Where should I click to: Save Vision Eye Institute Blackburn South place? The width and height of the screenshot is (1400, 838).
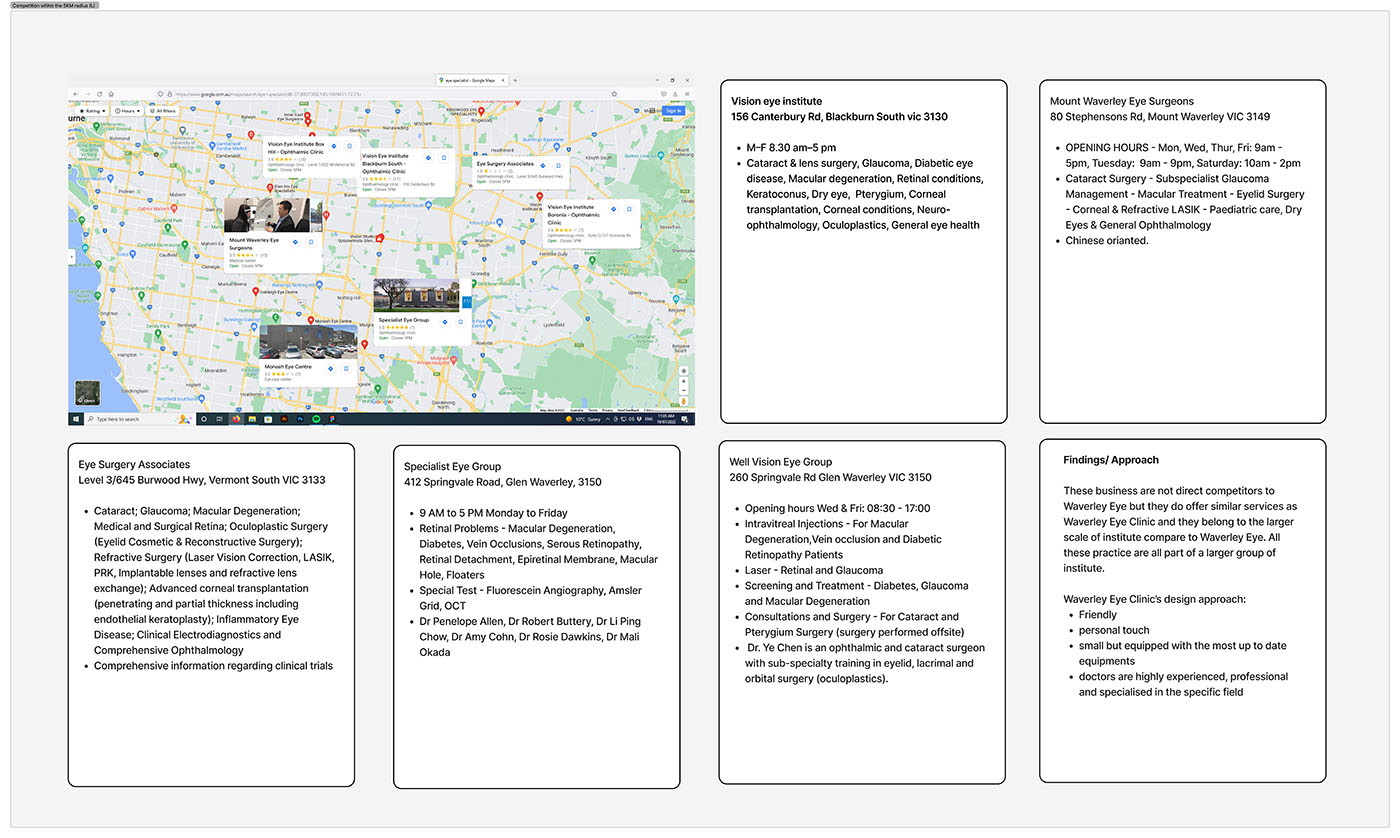pos(444,157)
